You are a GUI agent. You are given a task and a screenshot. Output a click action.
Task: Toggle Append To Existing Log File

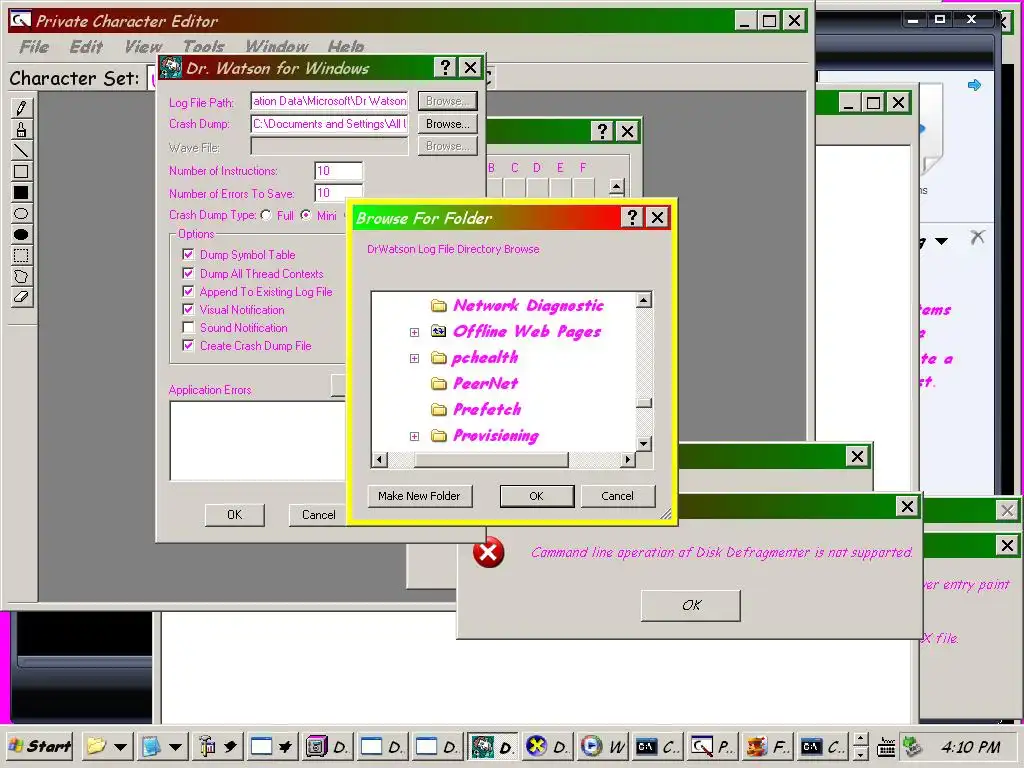(x=188, y=291)
